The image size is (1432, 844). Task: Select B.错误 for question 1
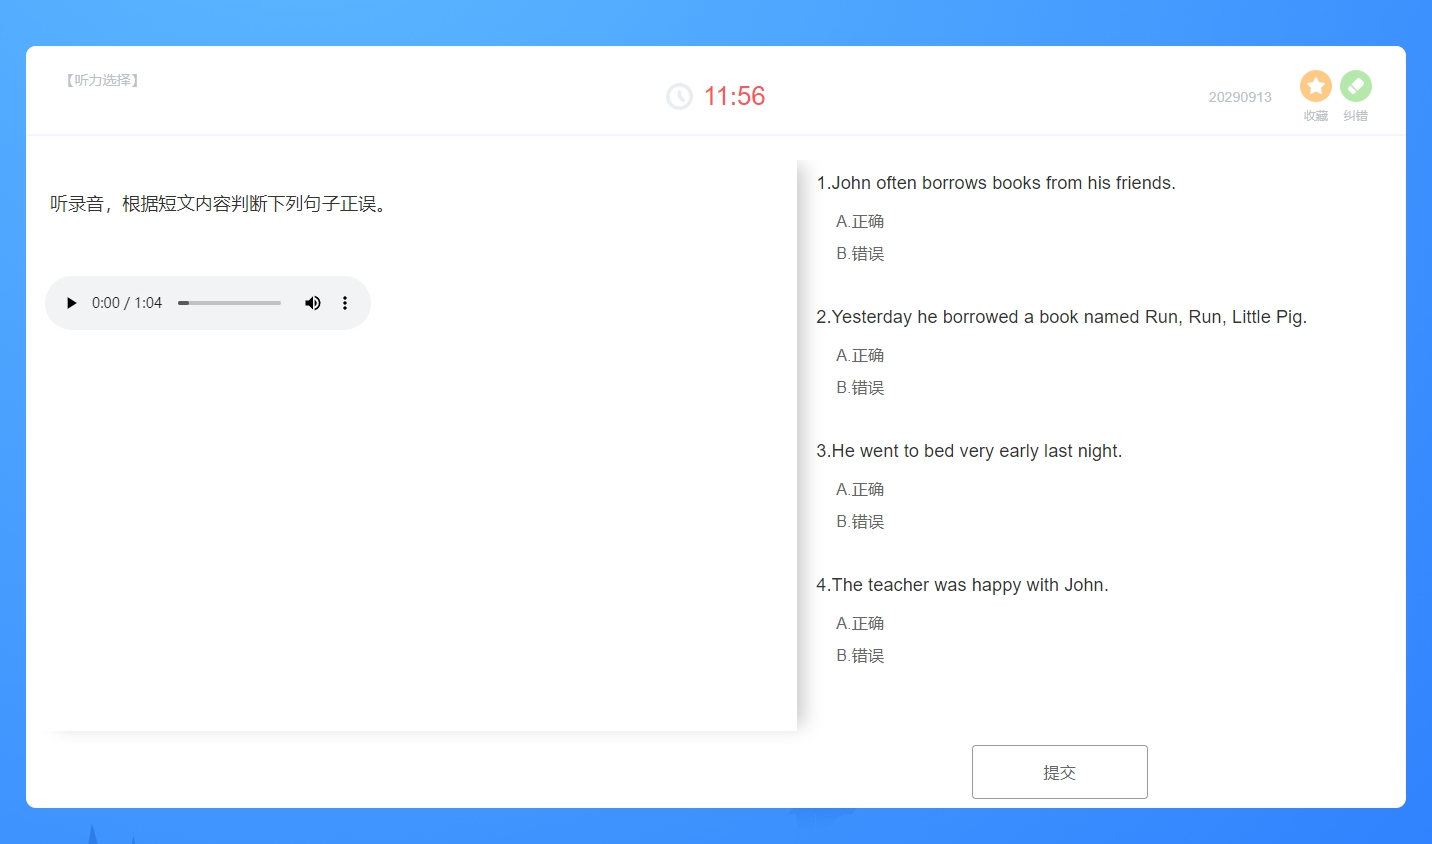[860, 254]
